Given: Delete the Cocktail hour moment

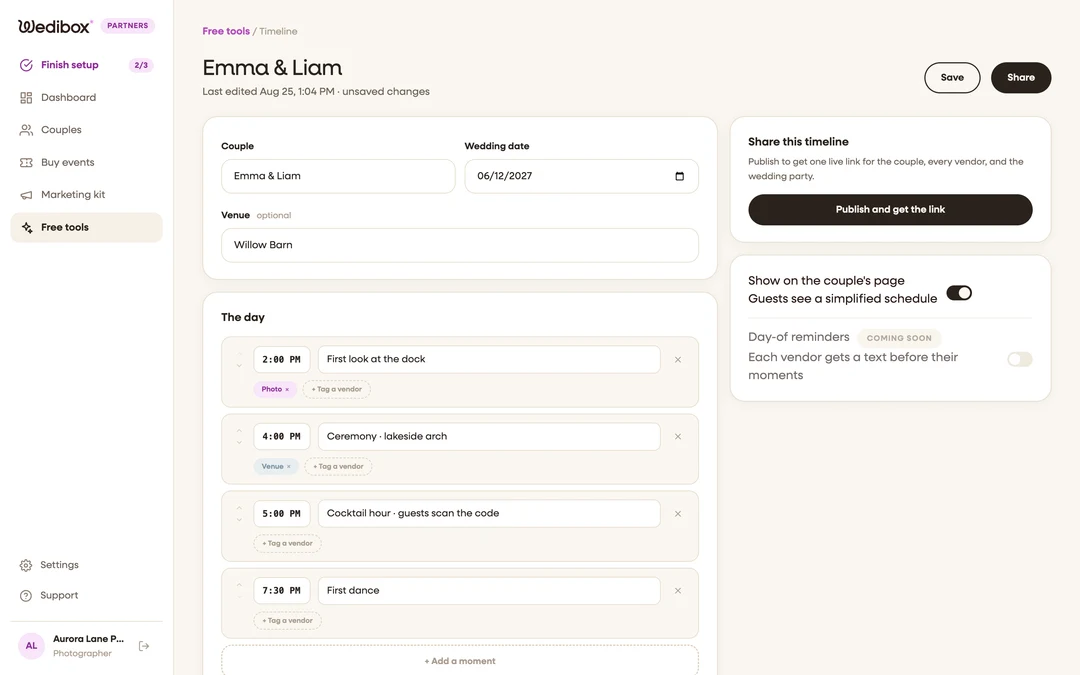Looking at the screenshot, I should [x=678, y=514].
